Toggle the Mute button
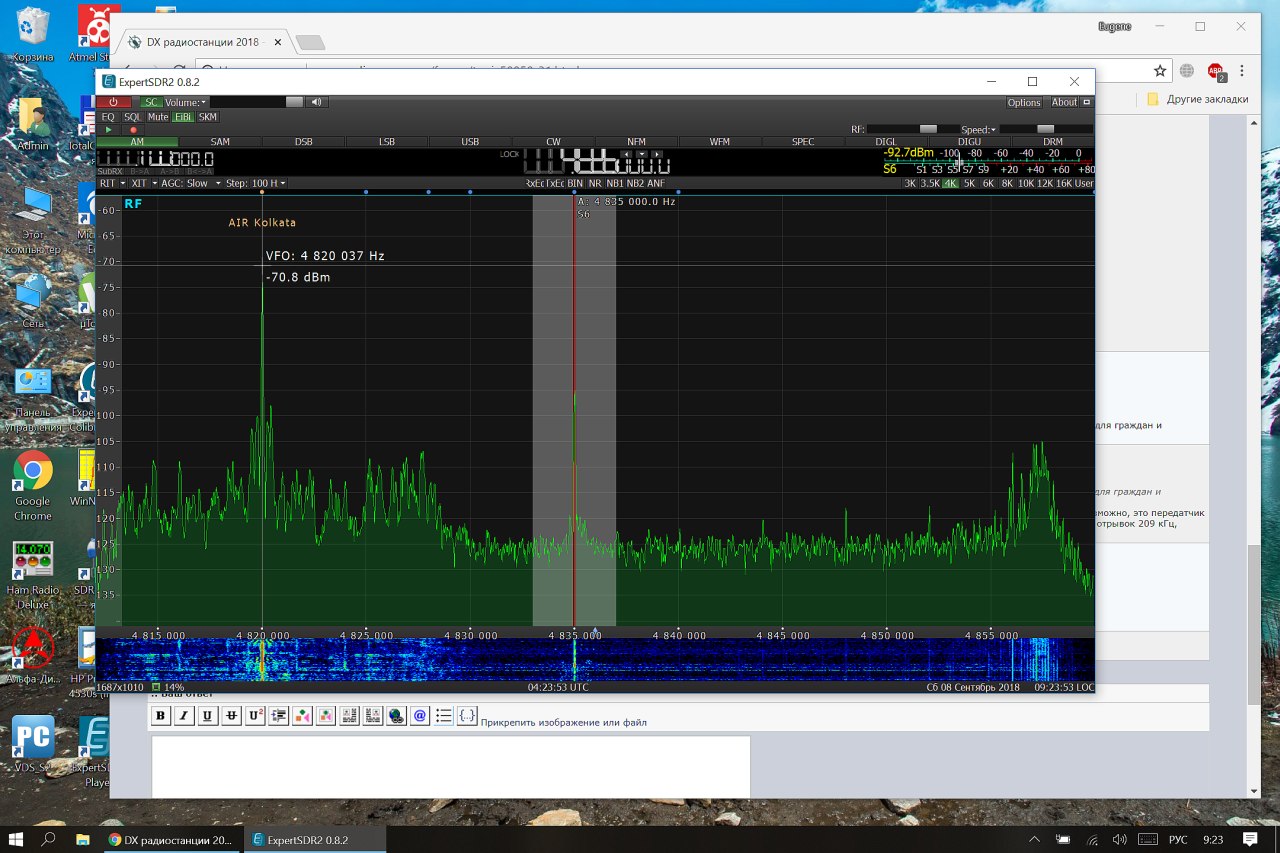Image resolution: width=1280 pixels, height=853 pixels. 158,117
